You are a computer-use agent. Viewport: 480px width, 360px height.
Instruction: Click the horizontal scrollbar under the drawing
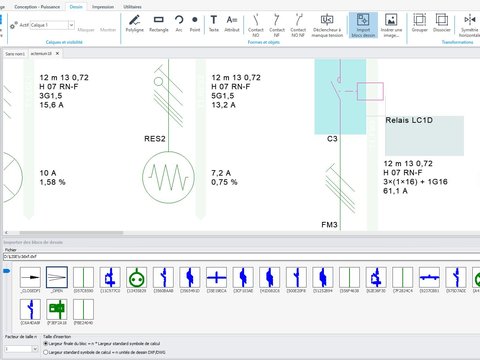tap(71, 233)
